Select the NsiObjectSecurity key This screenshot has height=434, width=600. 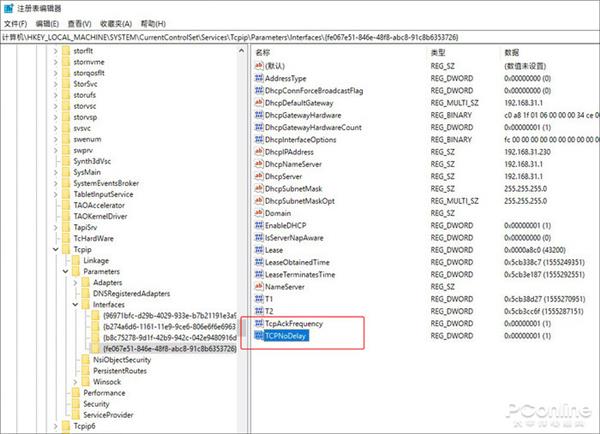coord(122,360)
